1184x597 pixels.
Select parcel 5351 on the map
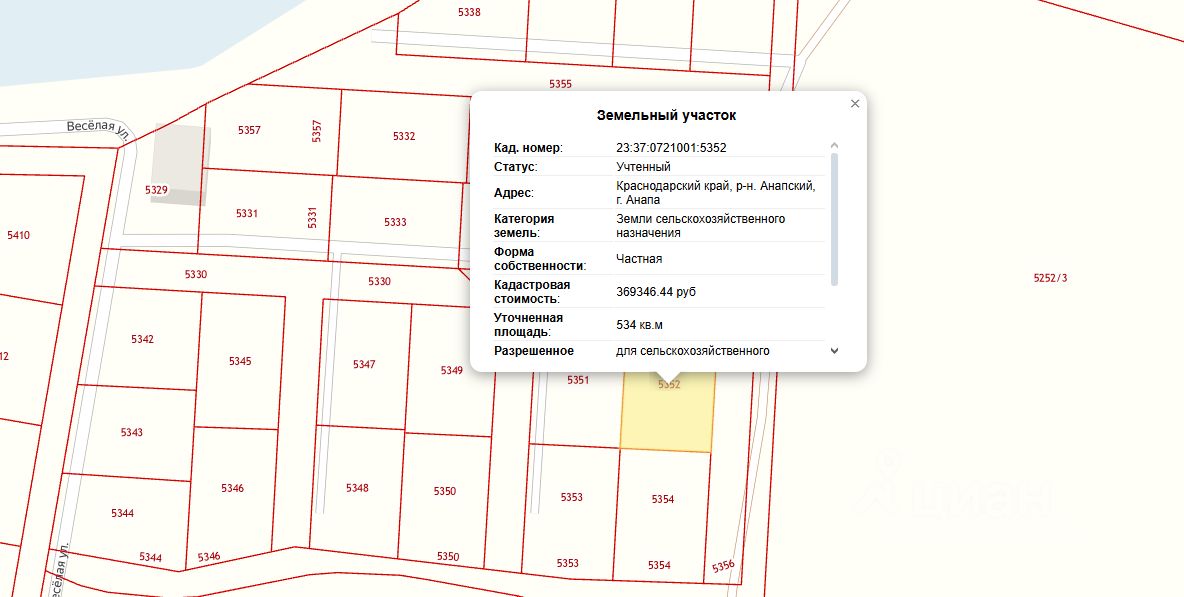click(x=578, y=380)
